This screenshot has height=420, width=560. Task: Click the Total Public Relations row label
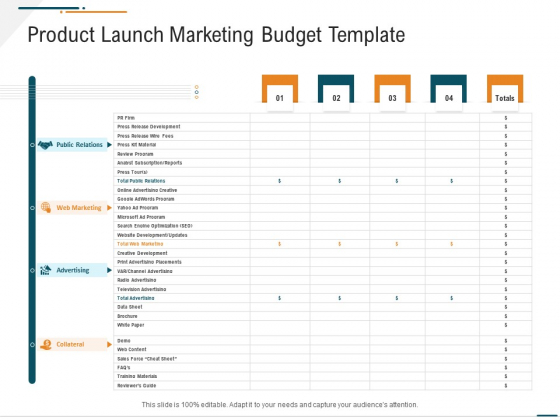[141, 181]
